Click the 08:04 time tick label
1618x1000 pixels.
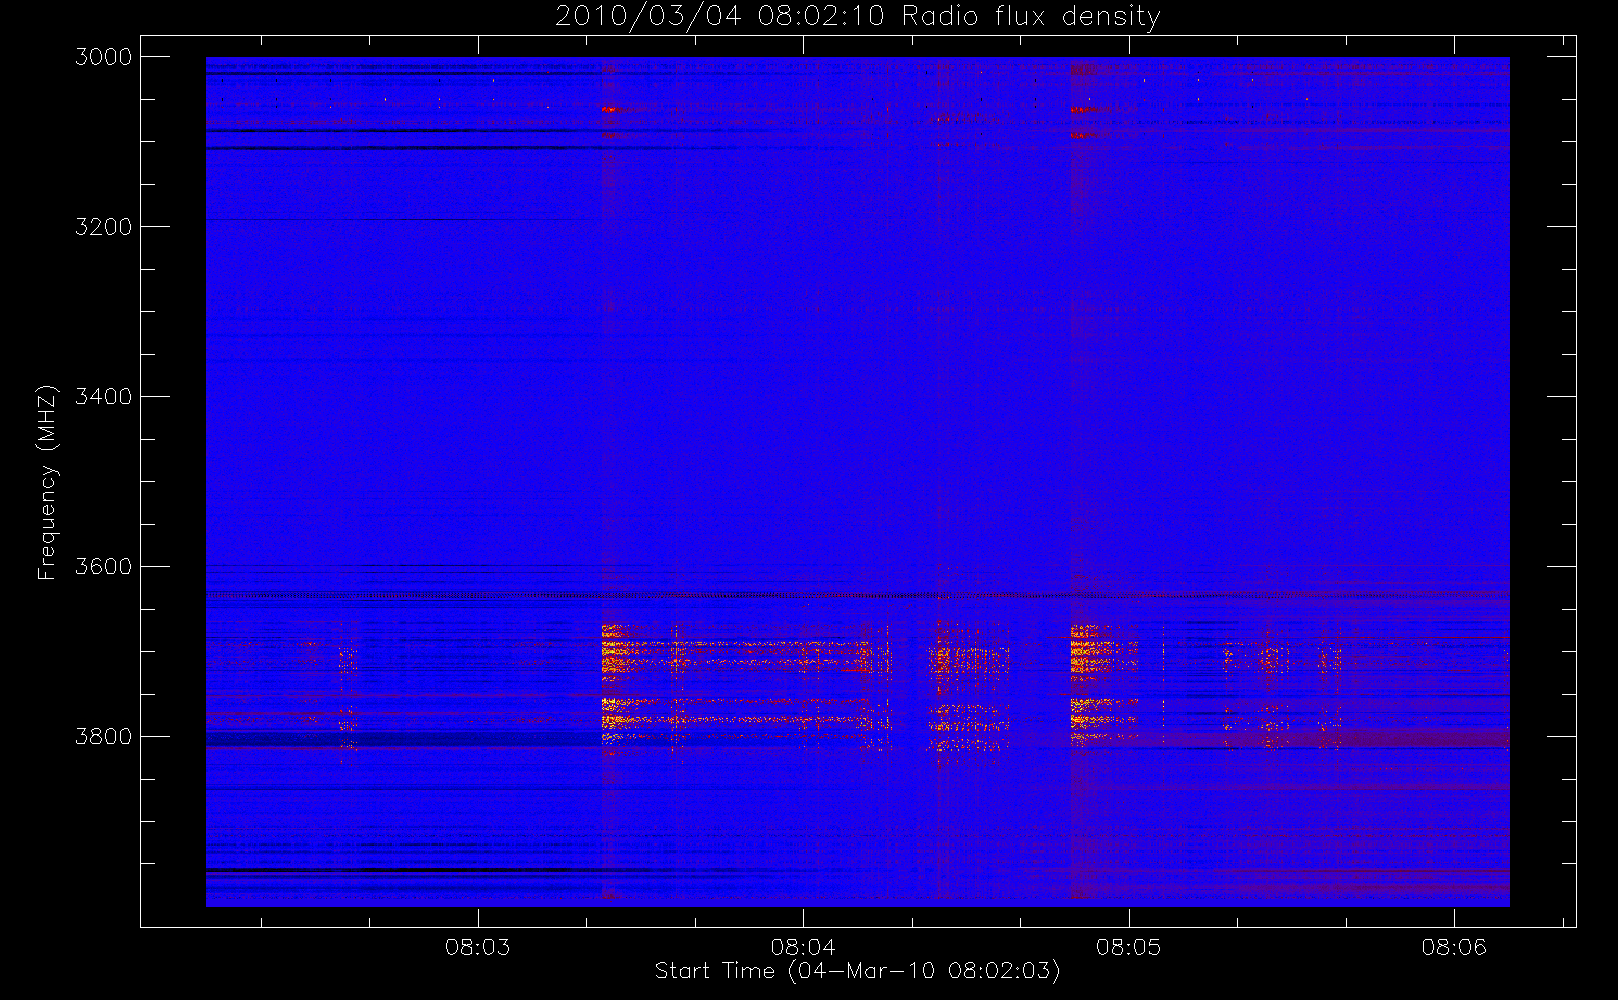click(803, 947)
